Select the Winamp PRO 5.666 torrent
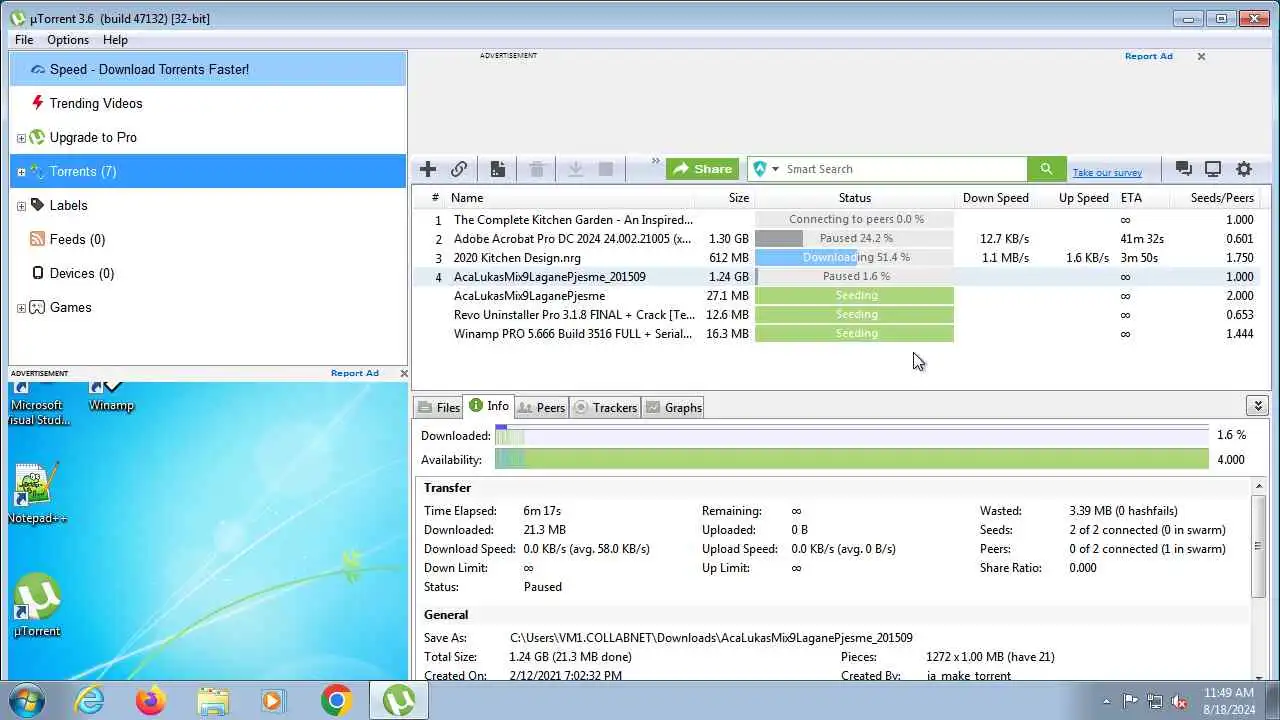 (x=841, y=333)
